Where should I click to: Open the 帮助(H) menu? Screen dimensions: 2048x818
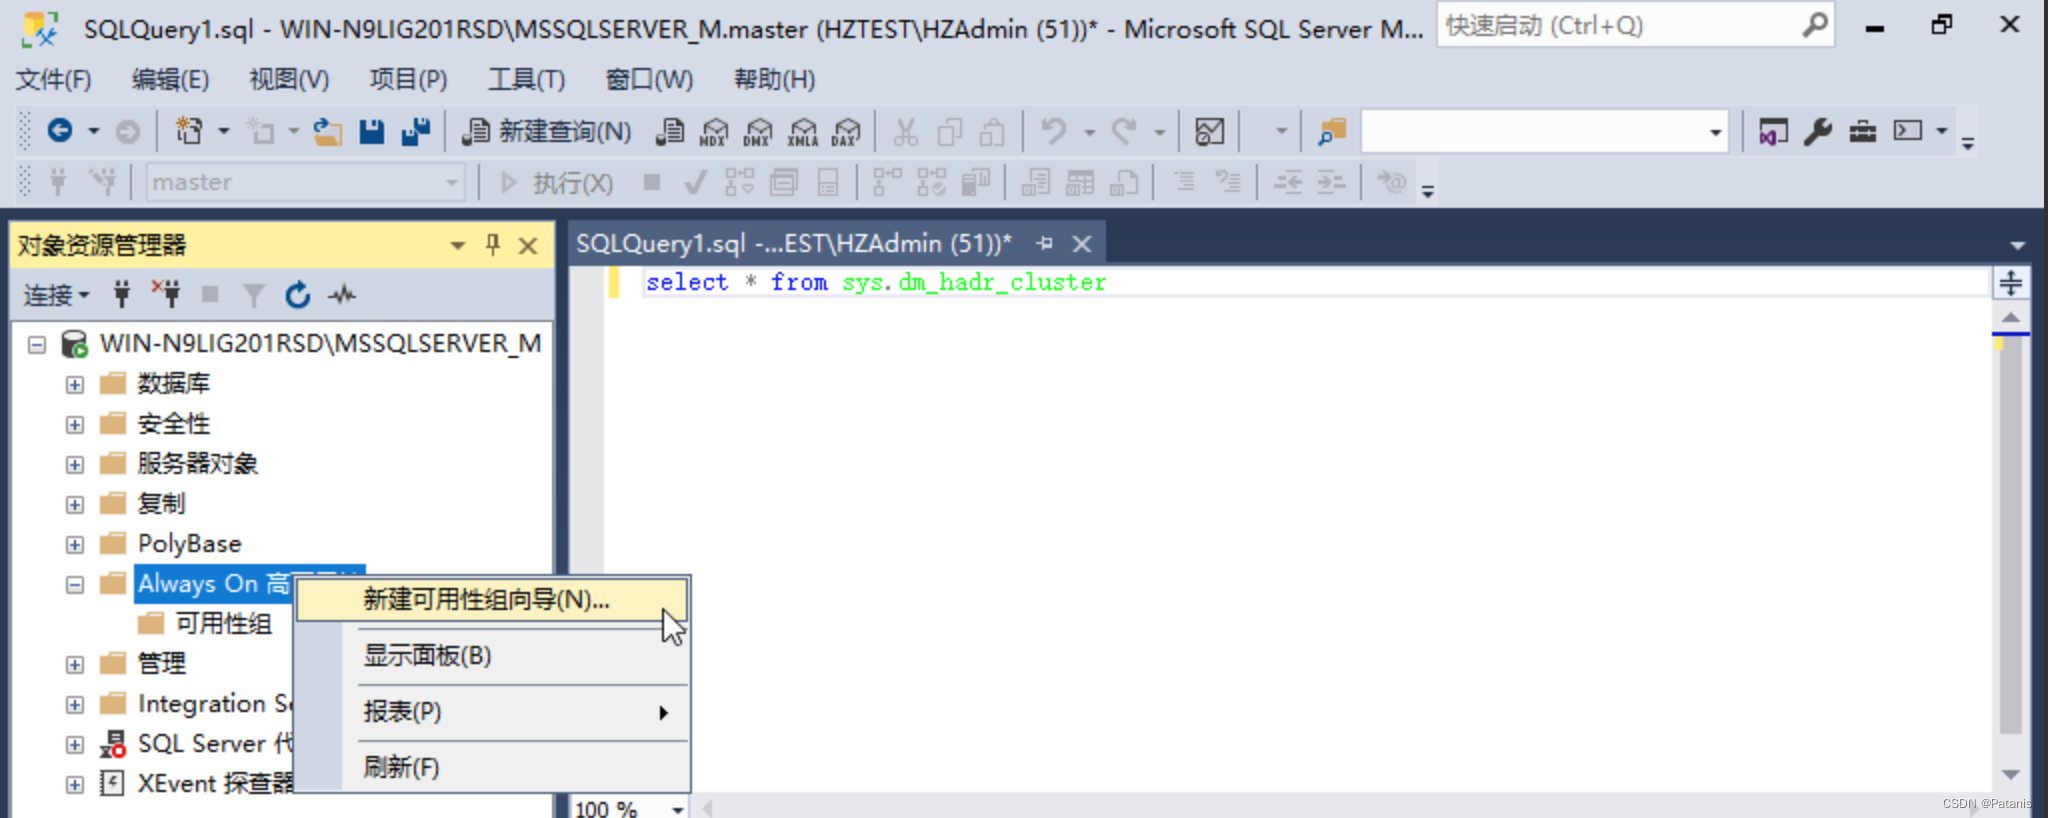774,79
